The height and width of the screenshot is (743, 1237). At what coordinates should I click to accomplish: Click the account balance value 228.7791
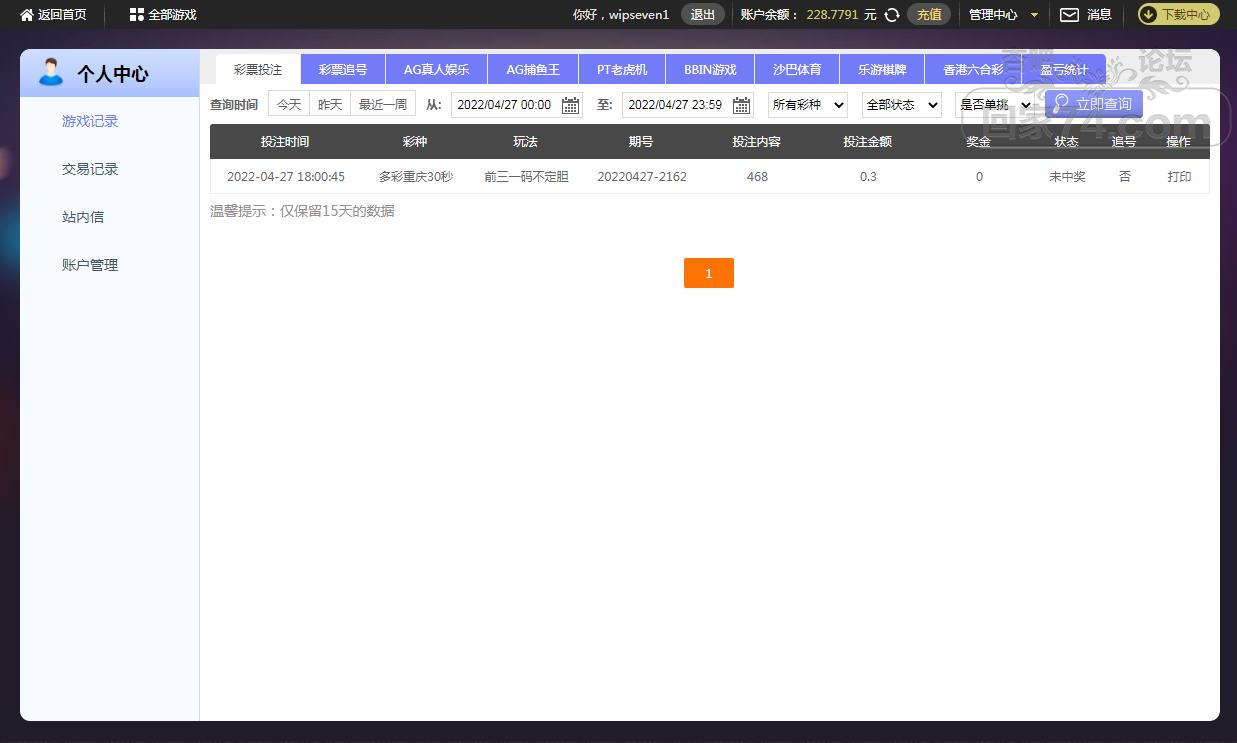pos(833,15)
